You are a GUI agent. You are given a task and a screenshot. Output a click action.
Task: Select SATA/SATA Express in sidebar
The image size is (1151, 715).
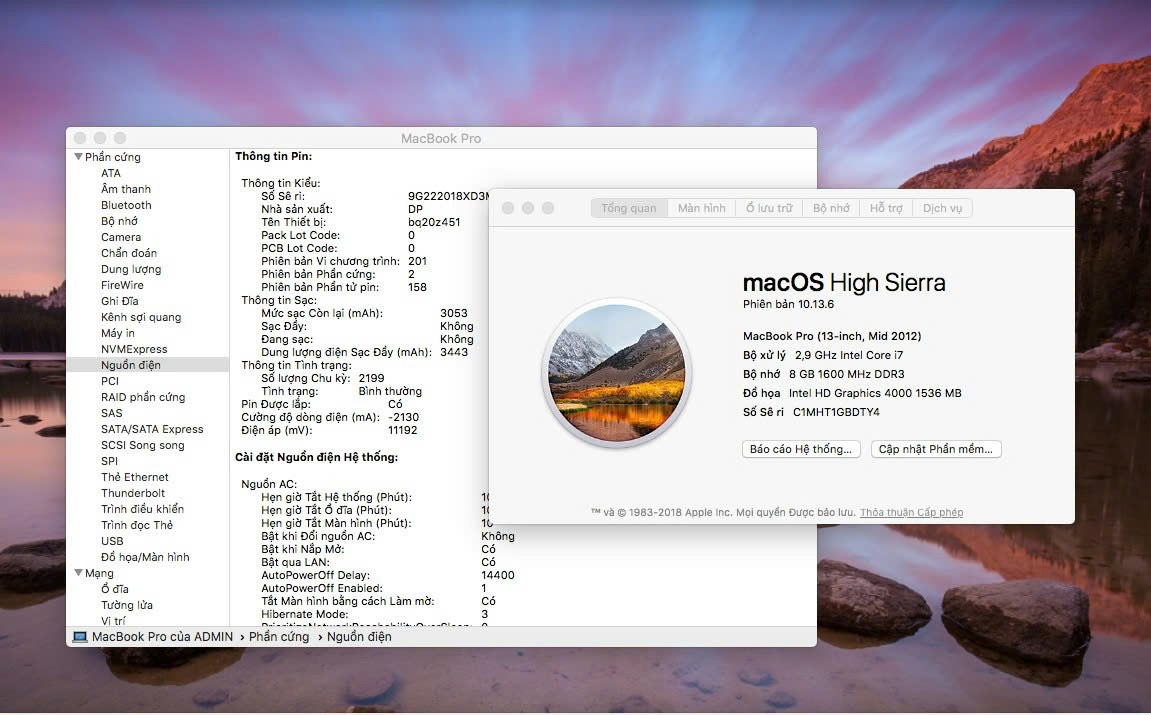152,429
